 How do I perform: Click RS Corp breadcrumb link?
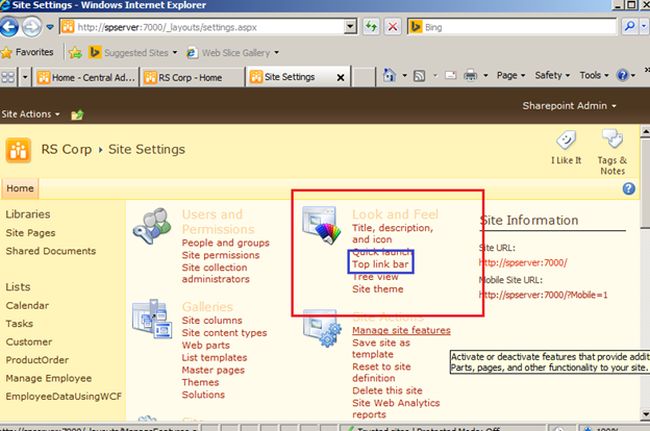pyautogui.click(x=66, y=149)
